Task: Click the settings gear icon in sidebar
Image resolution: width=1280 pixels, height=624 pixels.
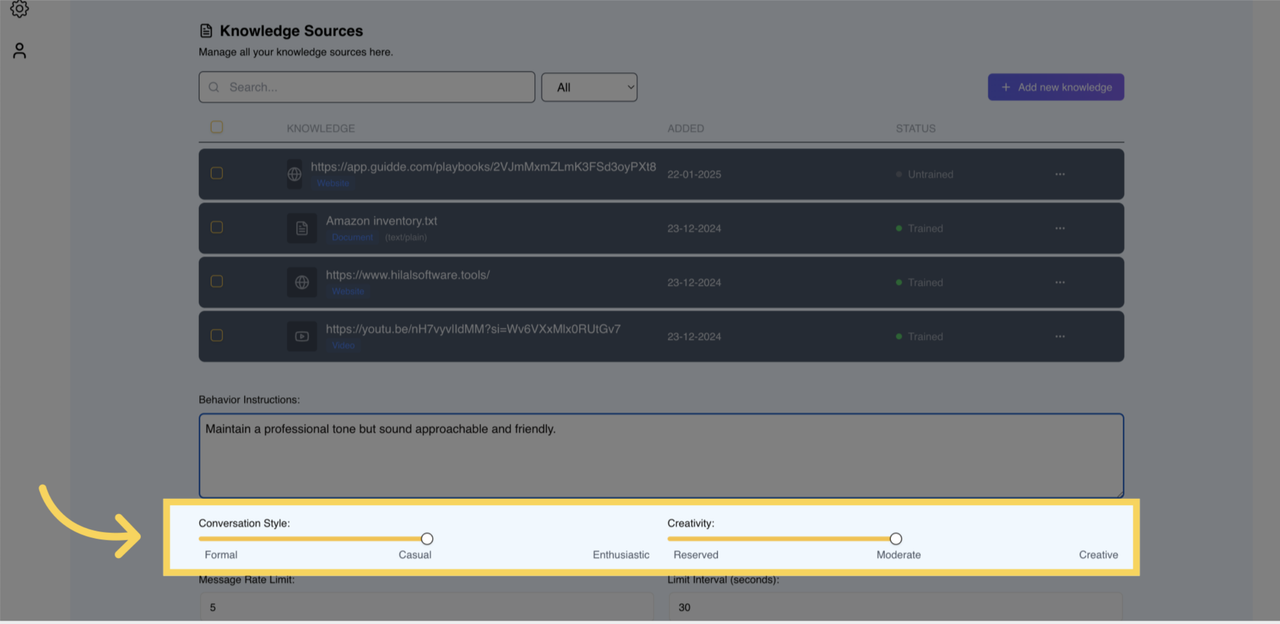Action: click(19, 9)
